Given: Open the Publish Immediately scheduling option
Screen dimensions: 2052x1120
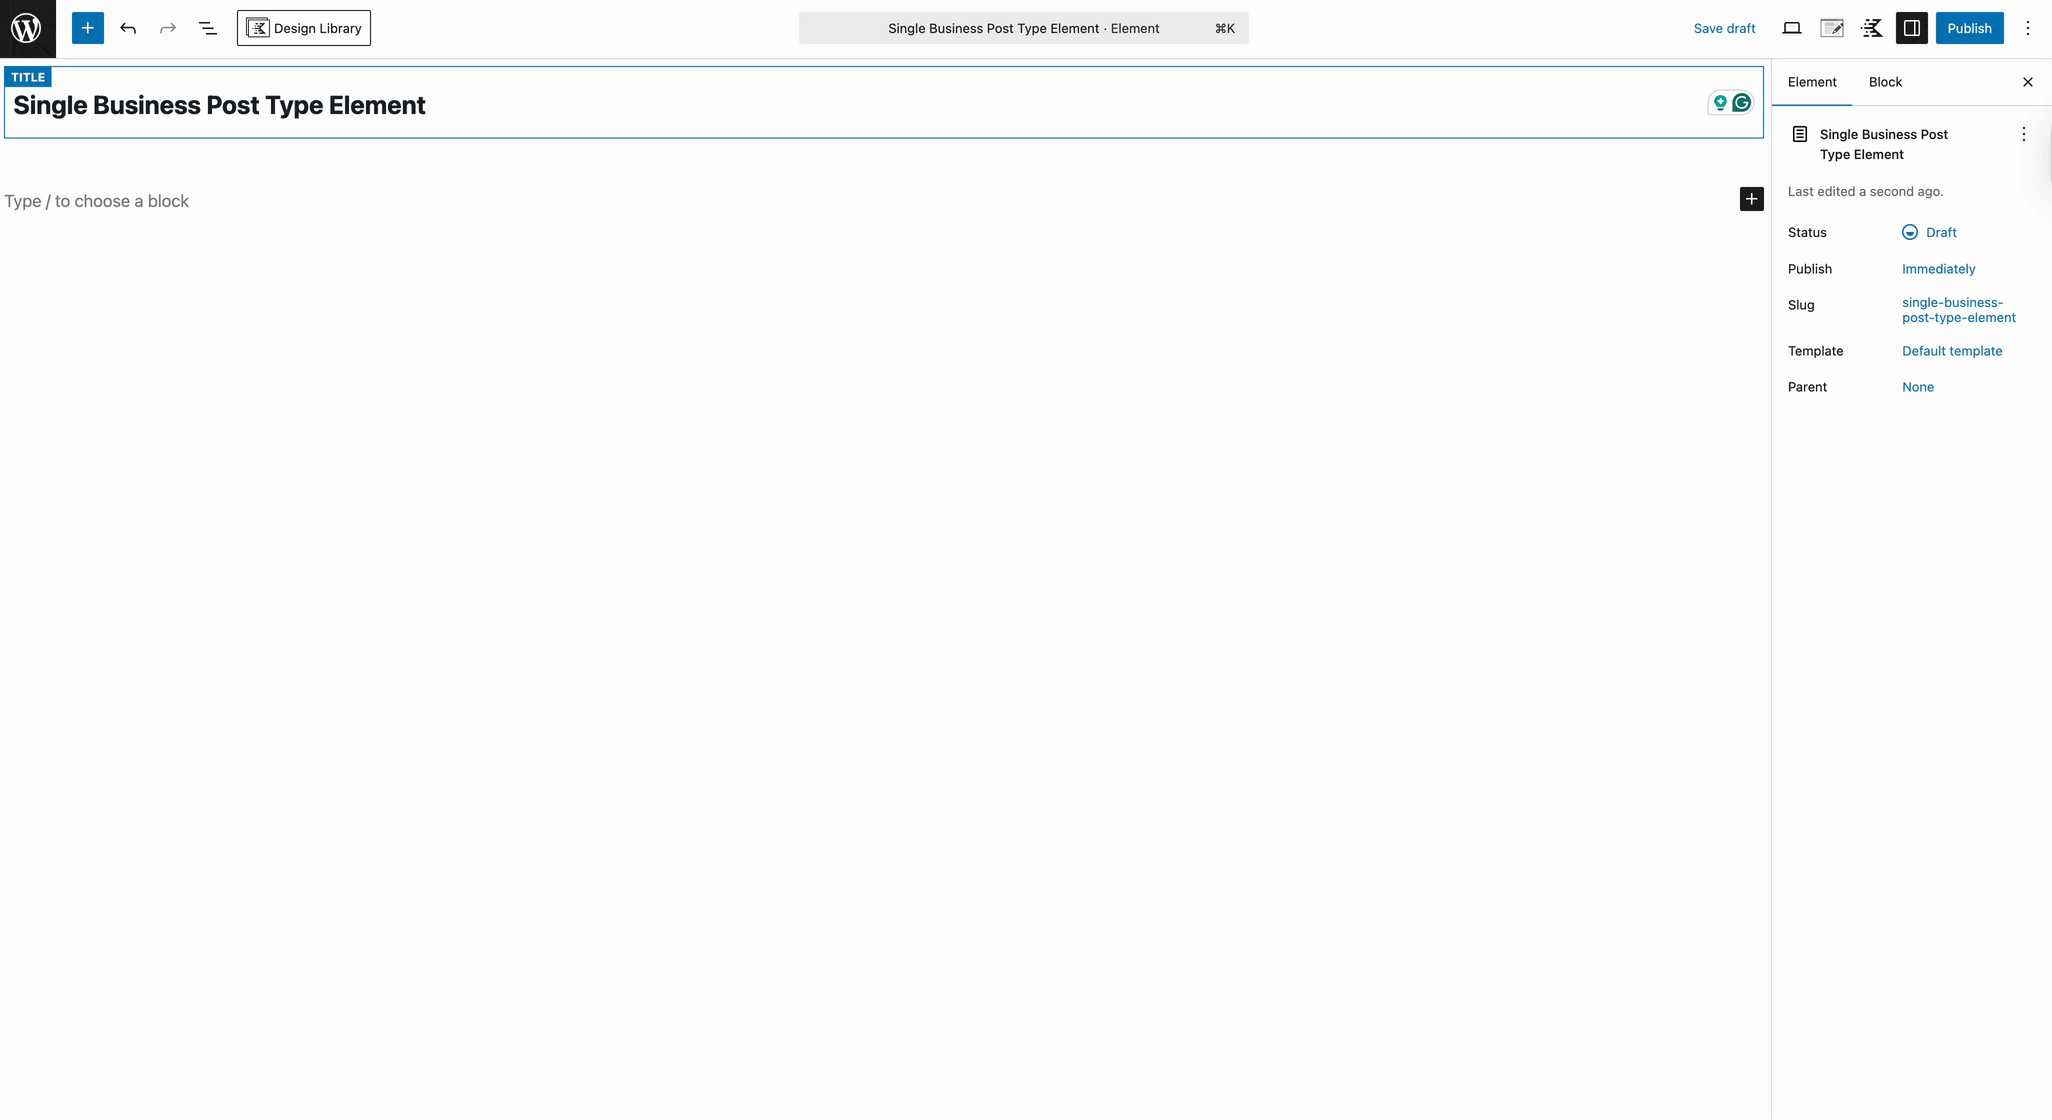Looking at the screenshot, I should 1938,269.
